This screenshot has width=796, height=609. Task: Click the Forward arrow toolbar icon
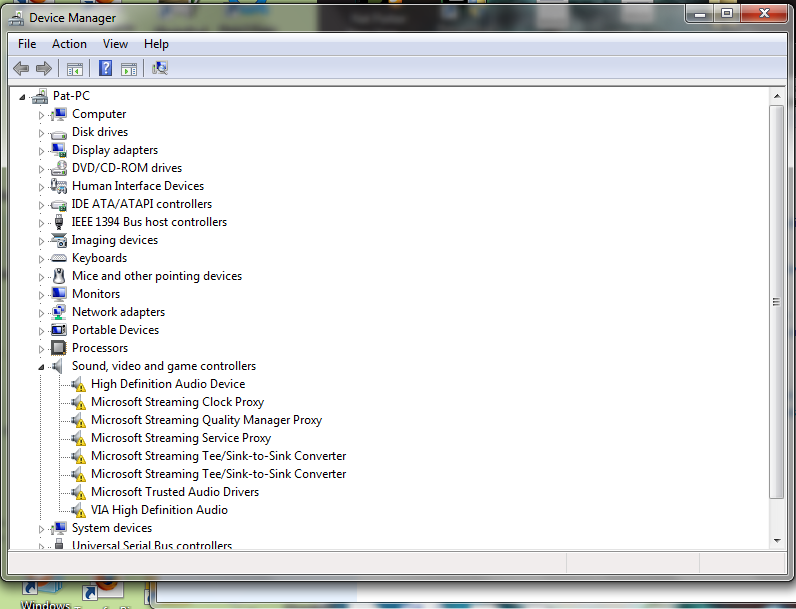[44, 68]
